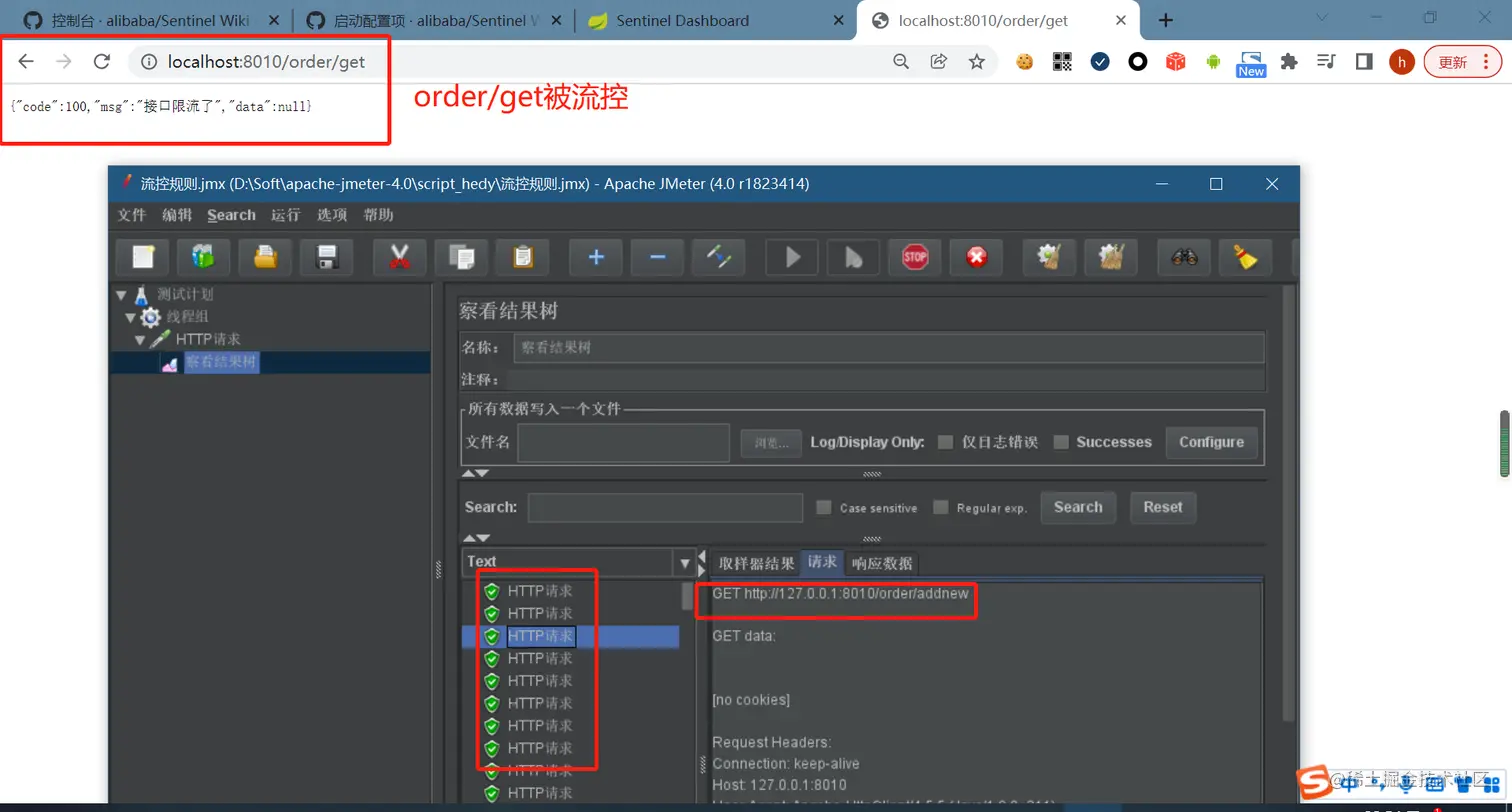Viewport: 1512px width, 812px height.
Task: Bookmark the page with the star icon
Action: (977, 62)
